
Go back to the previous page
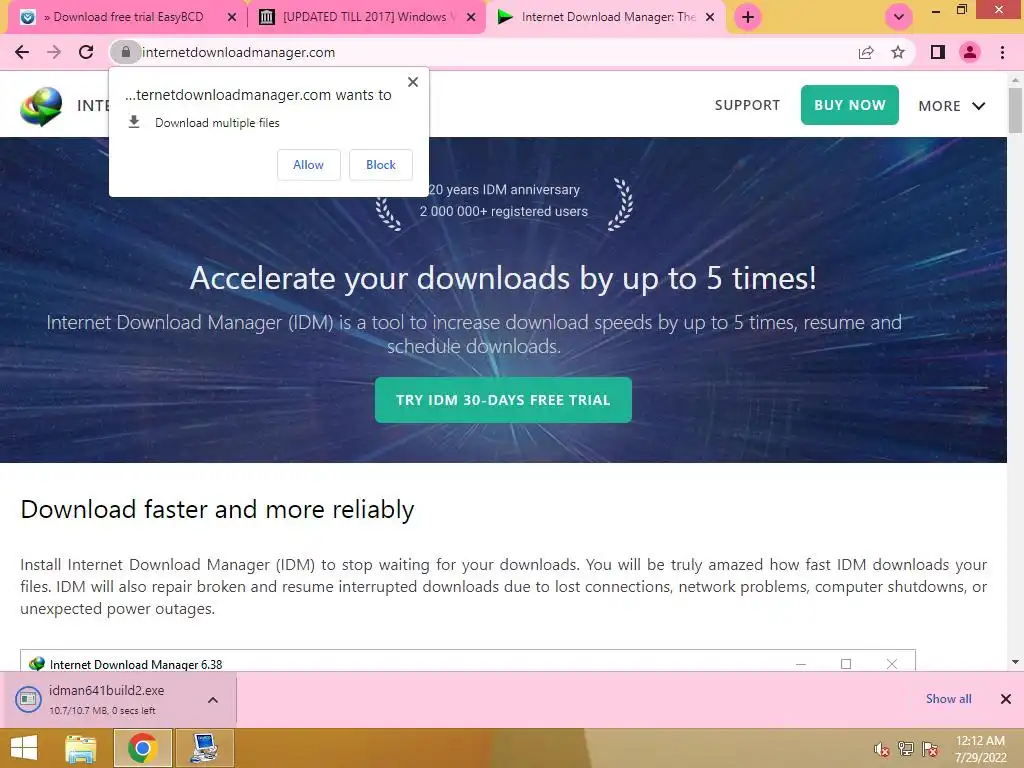coord(22,52)
